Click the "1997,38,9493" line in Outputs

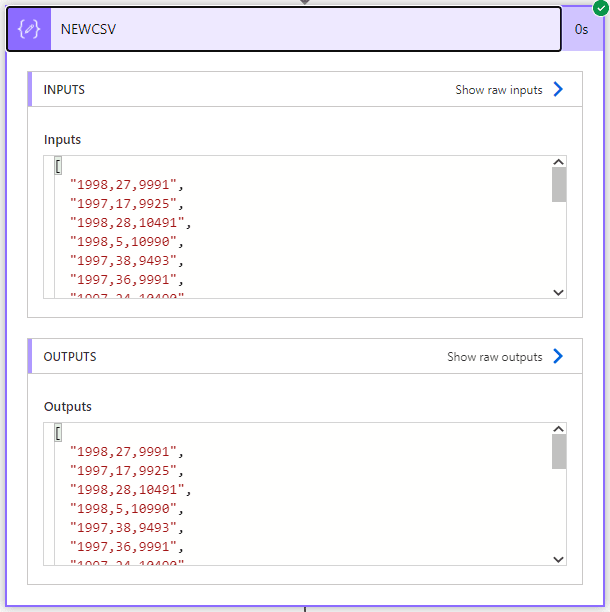tap(123, 527)
